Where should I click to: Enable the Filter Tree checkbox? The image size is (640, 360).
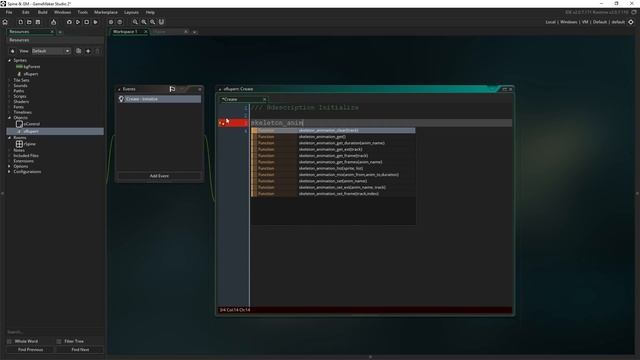(x=59, y=341)
